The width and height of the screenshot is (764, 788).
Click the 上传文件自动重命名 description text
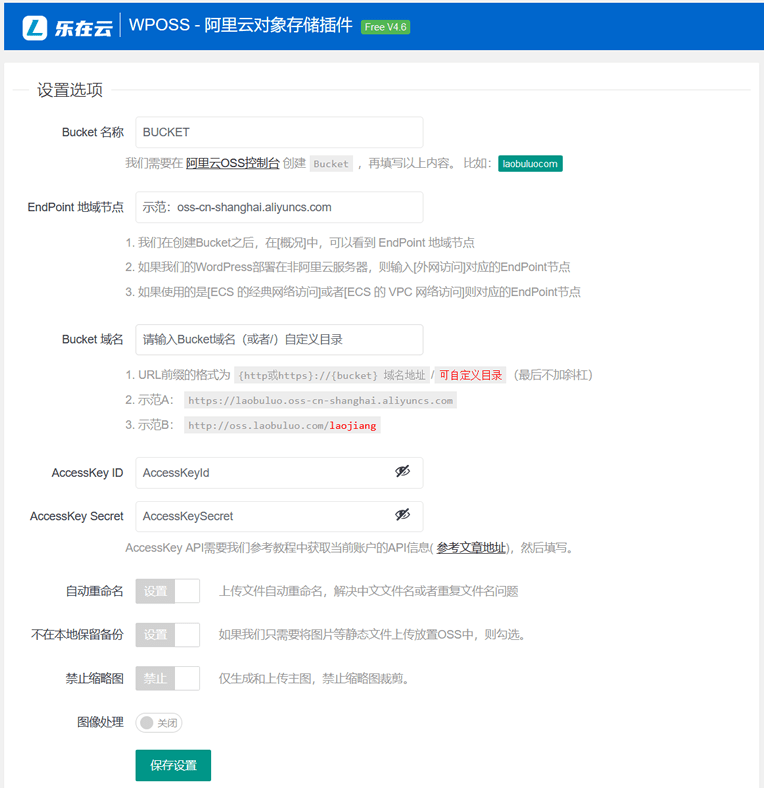(x=368, y=591)
